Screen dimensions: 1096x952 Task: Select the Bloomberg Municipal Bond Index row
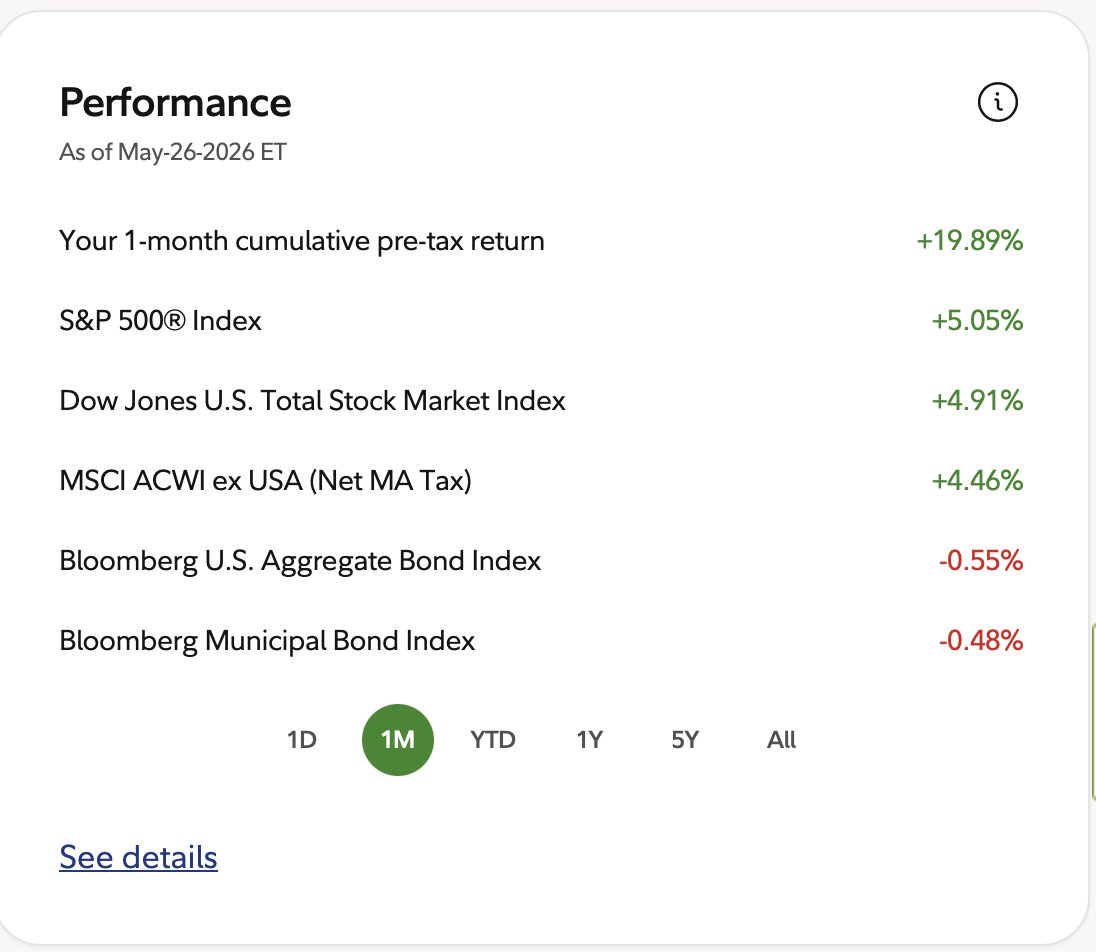coord(541,641)
